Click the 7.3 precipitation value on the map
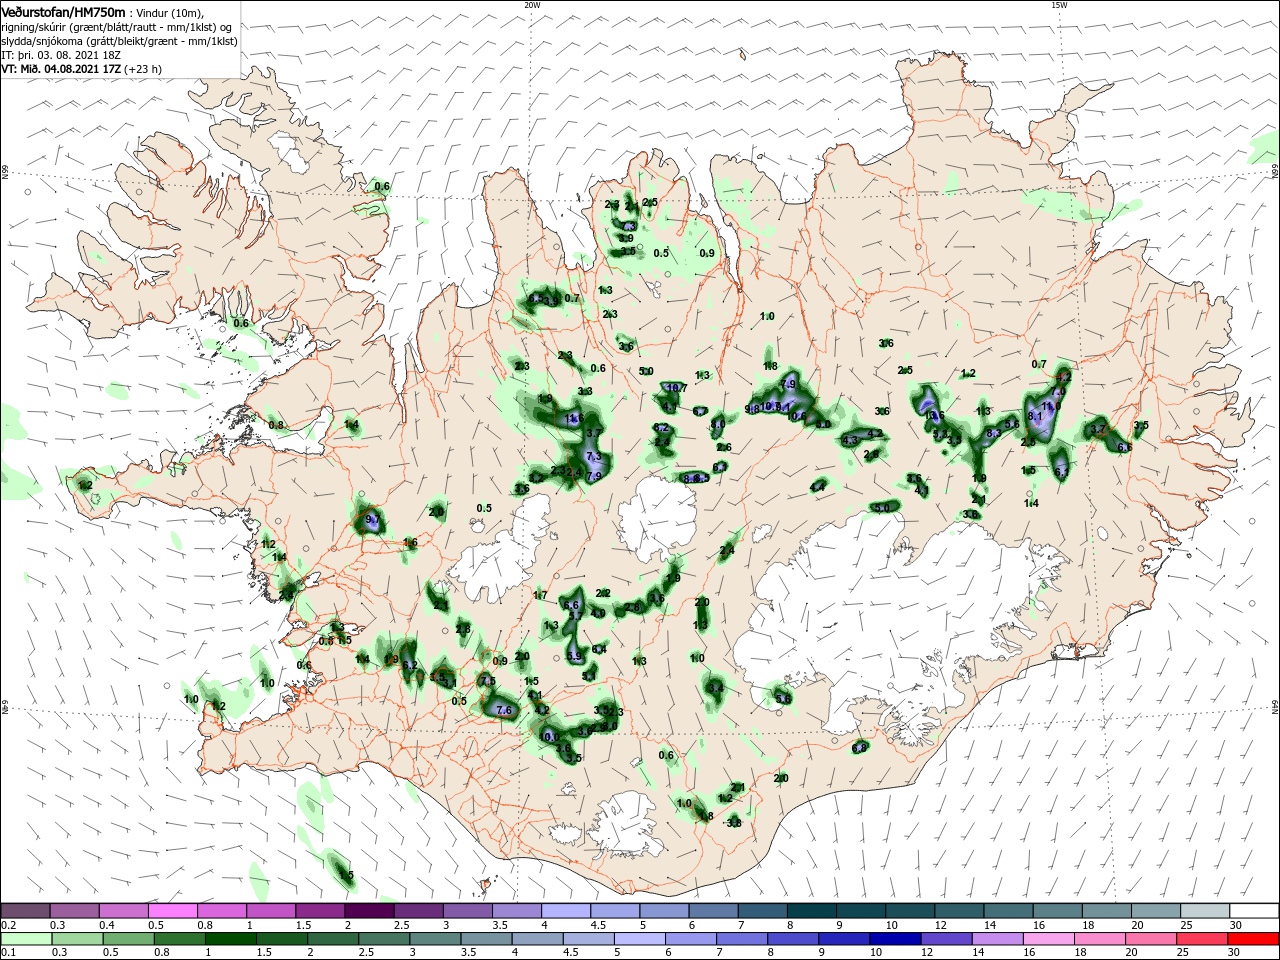Viewport: 1280px width, 960px height. [x=593, y=456]
